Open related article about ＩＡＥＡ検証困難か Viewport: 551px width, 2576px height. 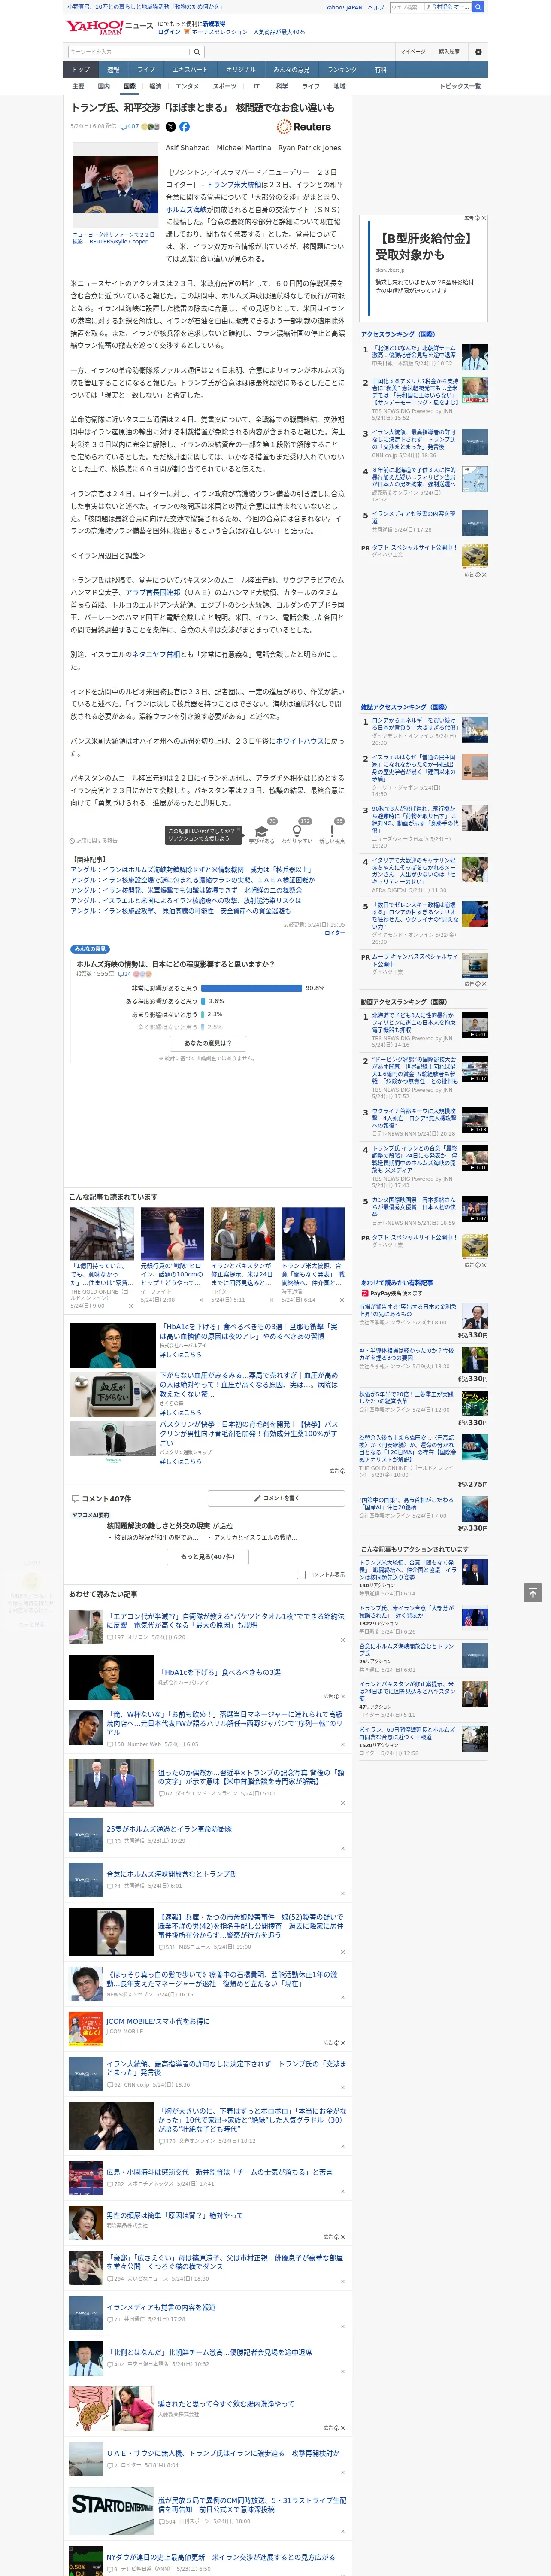[x=192, y=880]
